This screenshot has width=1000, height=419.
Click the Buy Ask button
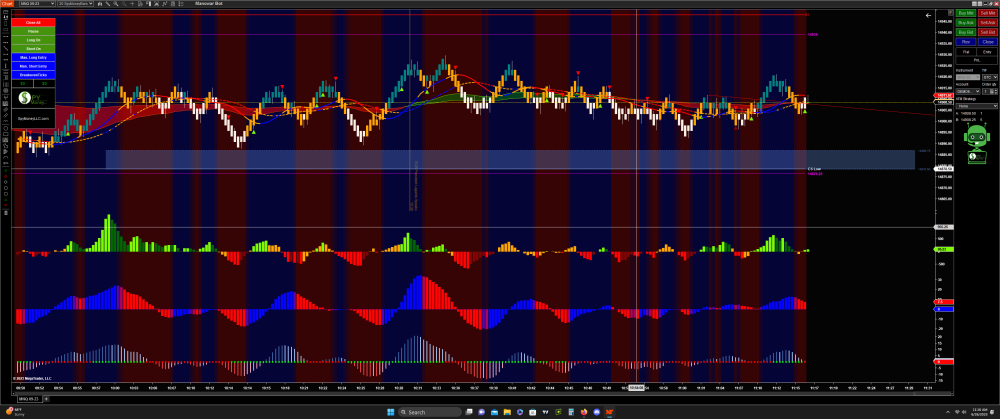pyautogui.click(x=965, y=22)
